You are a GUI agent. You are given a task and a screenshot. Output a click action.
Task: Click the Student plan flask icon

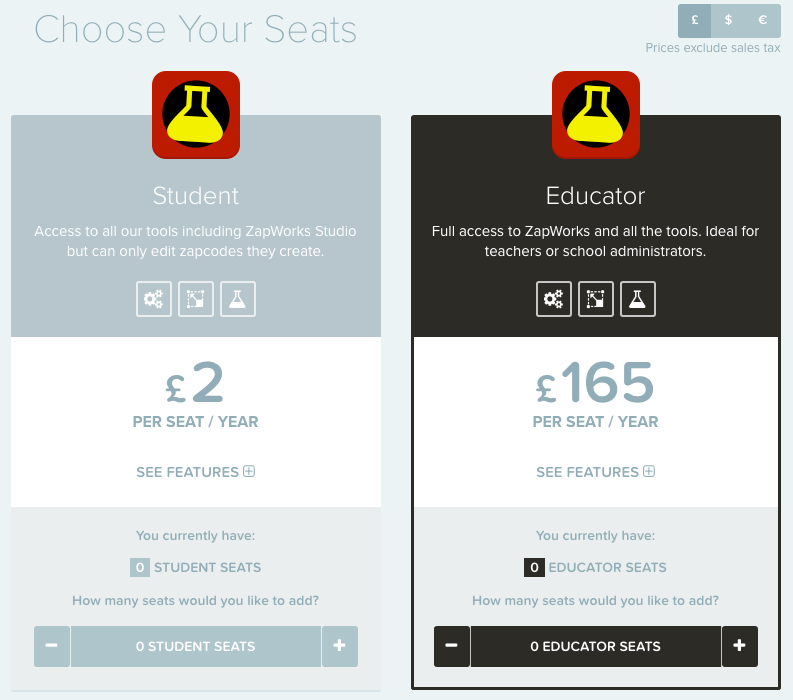coord(238,299)
